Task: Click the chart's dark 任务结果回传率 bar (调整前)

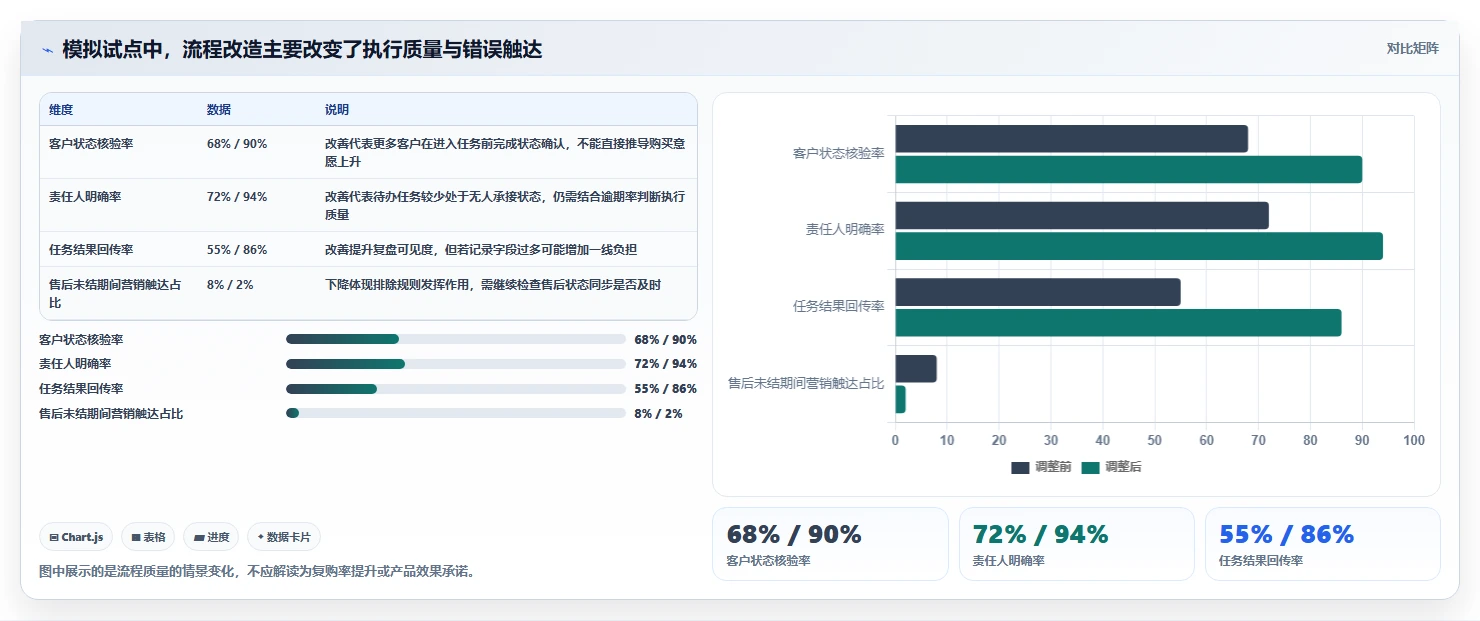Action: coord(1038,292)
